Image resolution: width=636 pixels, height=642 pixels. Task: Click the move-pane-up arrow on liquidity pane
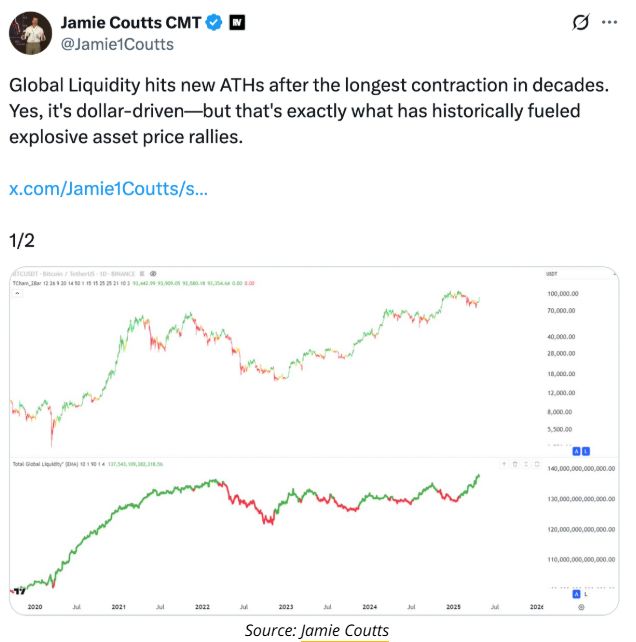pos(503,464)
